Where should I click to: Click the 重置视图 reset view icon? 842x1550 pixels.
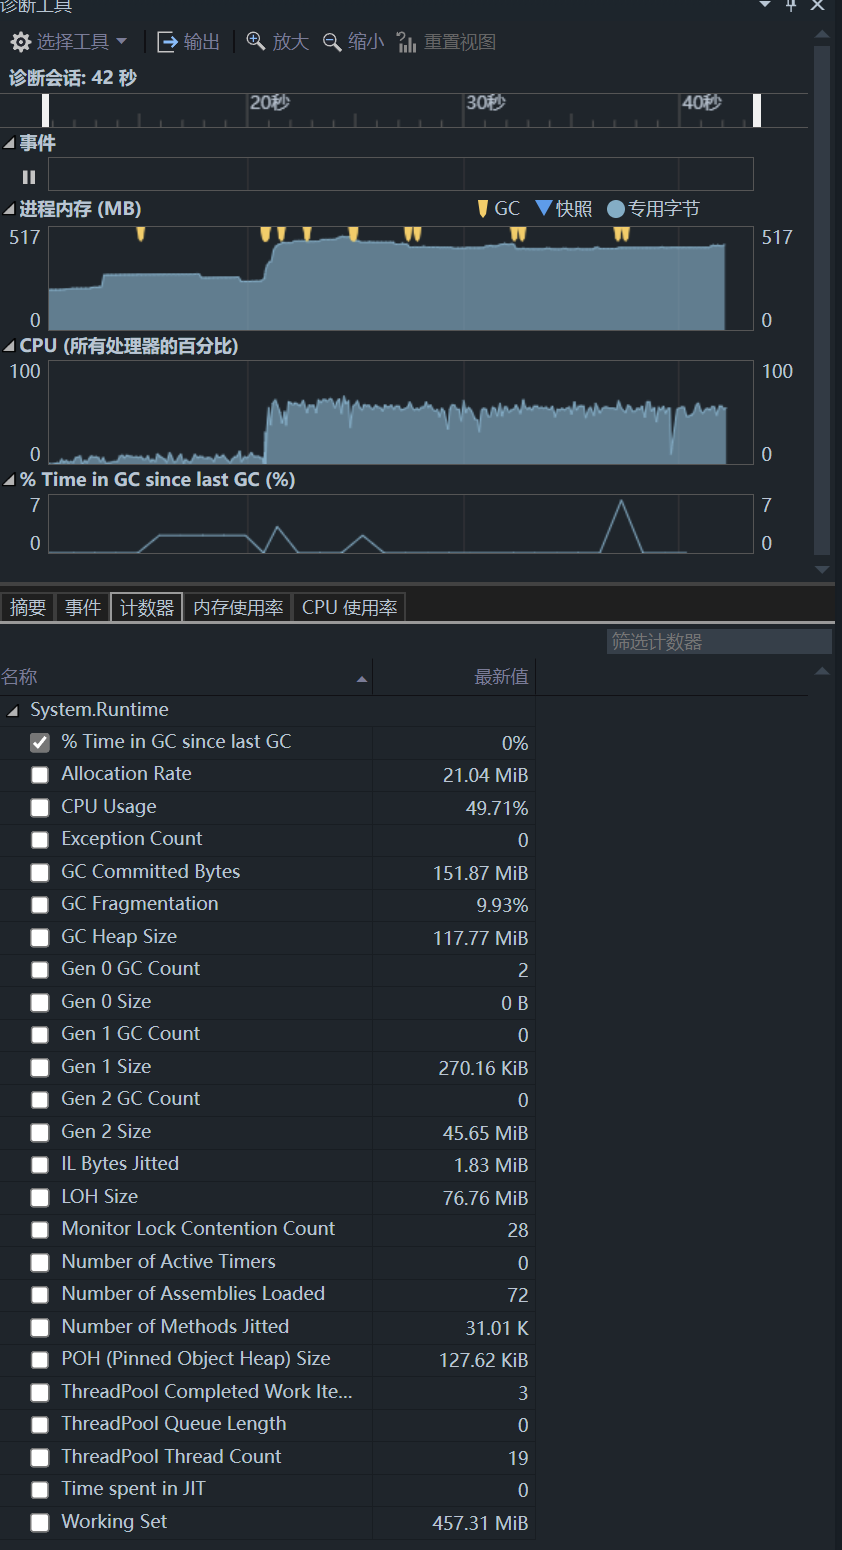click(407, 42)
